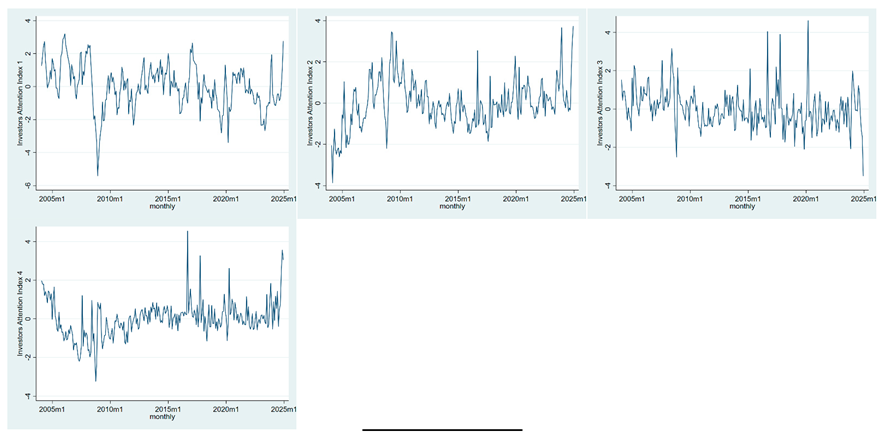Screen dimensions: 884x436
Task: Open the Investors Attention Index 3 graph
Action: click(742, 100)
